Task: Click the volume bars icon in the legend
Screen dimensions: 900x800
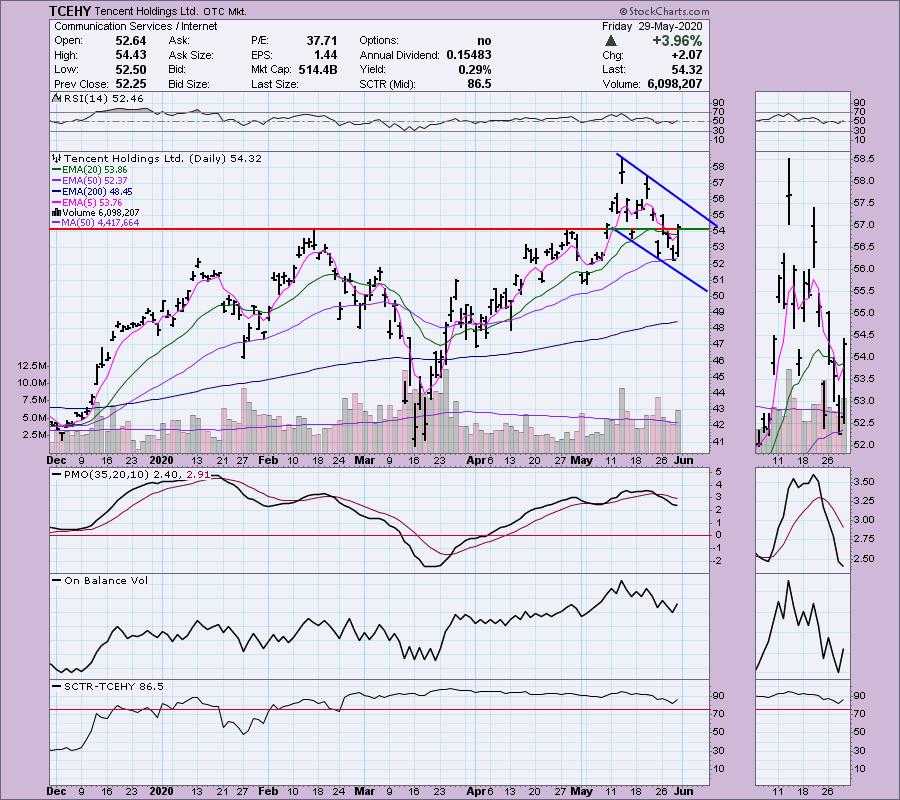Action: click(57, 212)
